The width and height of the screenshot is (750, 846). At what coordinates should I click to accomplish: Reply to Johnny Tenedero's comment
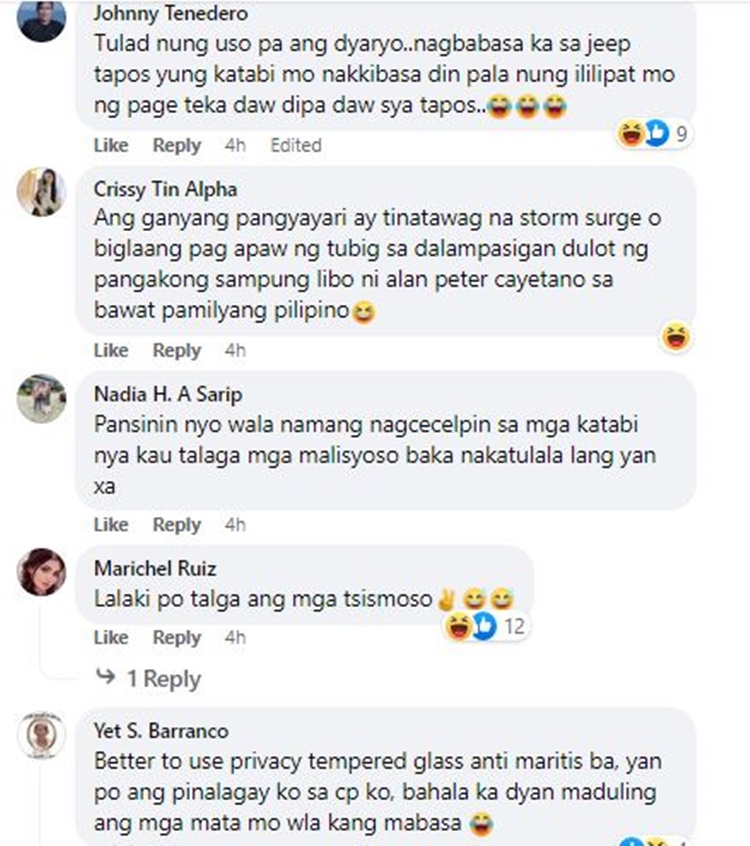click(x=177, y=145)
